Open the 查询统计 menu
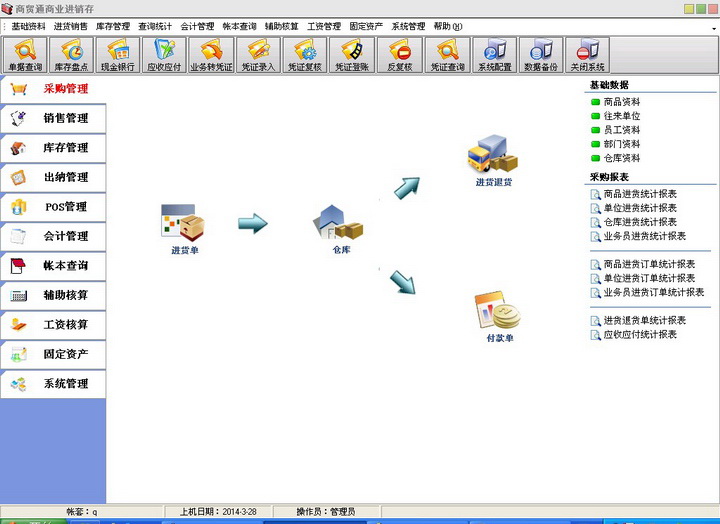 pos(155,27)
